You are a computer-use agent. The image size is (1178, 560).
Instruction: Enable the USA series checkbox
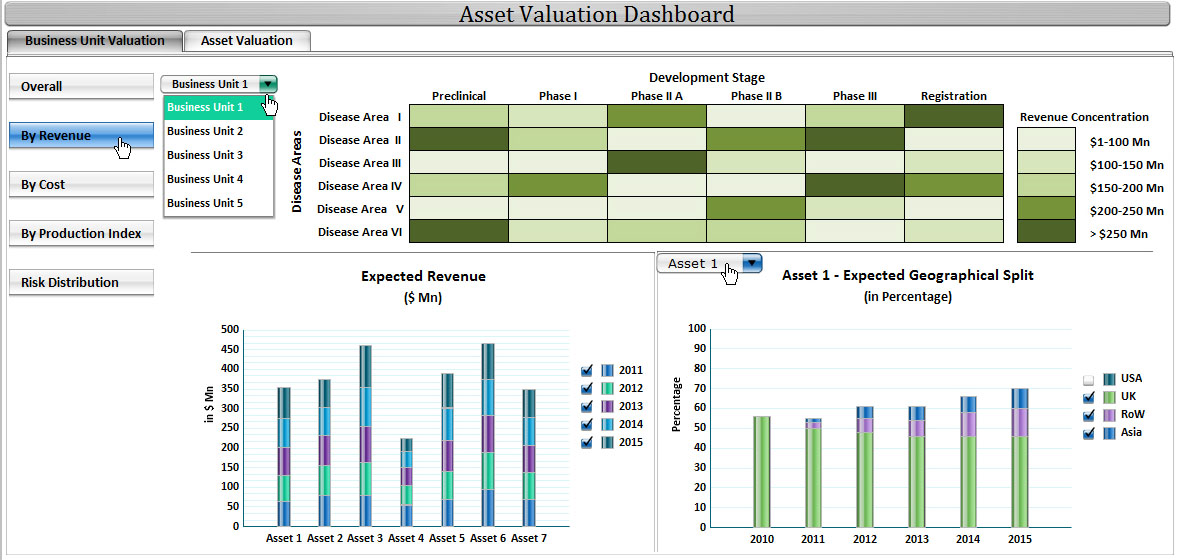pyautogui.click(x=1089, y=380)
